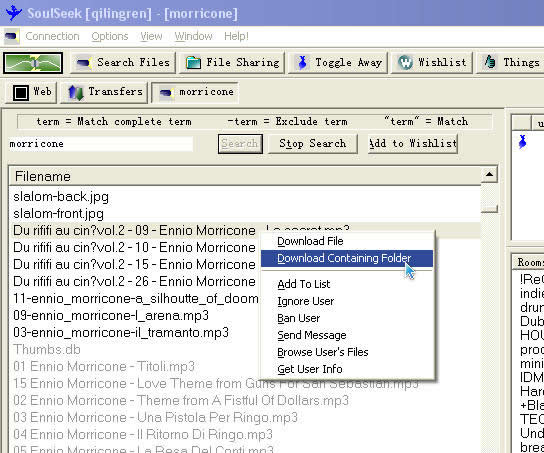Click the greyed Search button
The image size is (544, 453).
tap(240, 144)
